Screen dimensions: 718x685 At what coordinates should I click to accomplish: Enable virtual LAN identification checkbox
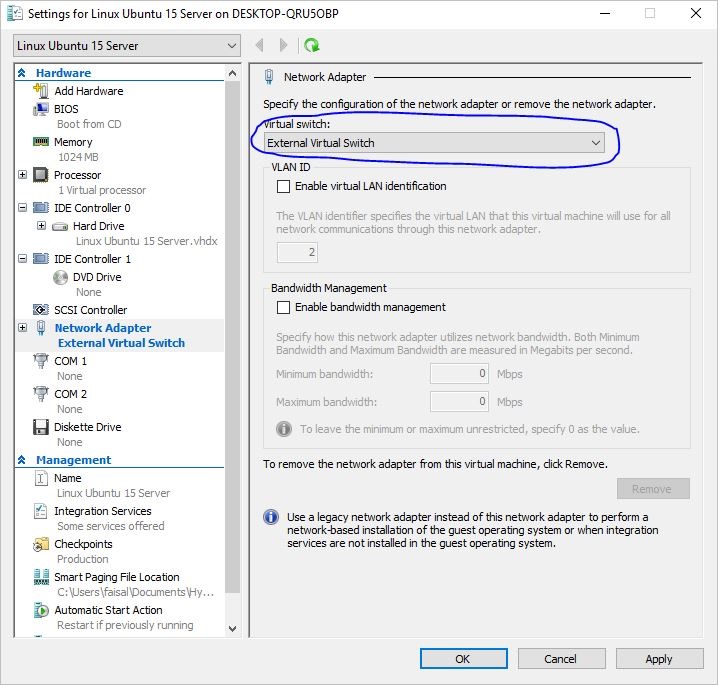(x=283, y=186)
